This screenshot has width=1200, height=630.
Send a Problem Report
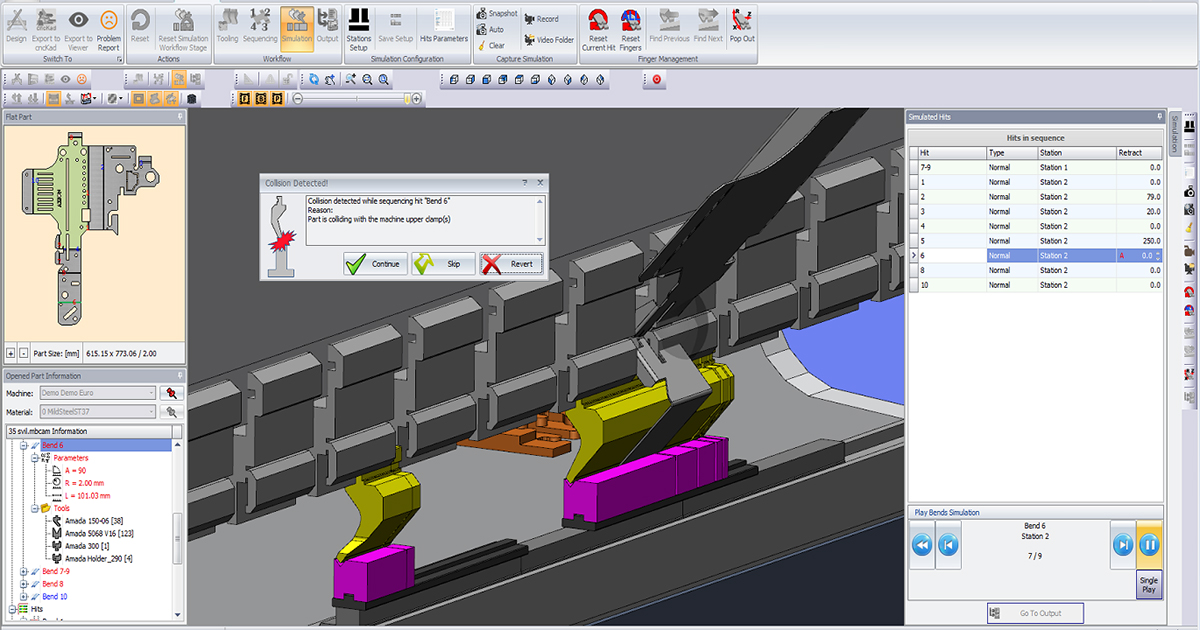pos(109,26)
